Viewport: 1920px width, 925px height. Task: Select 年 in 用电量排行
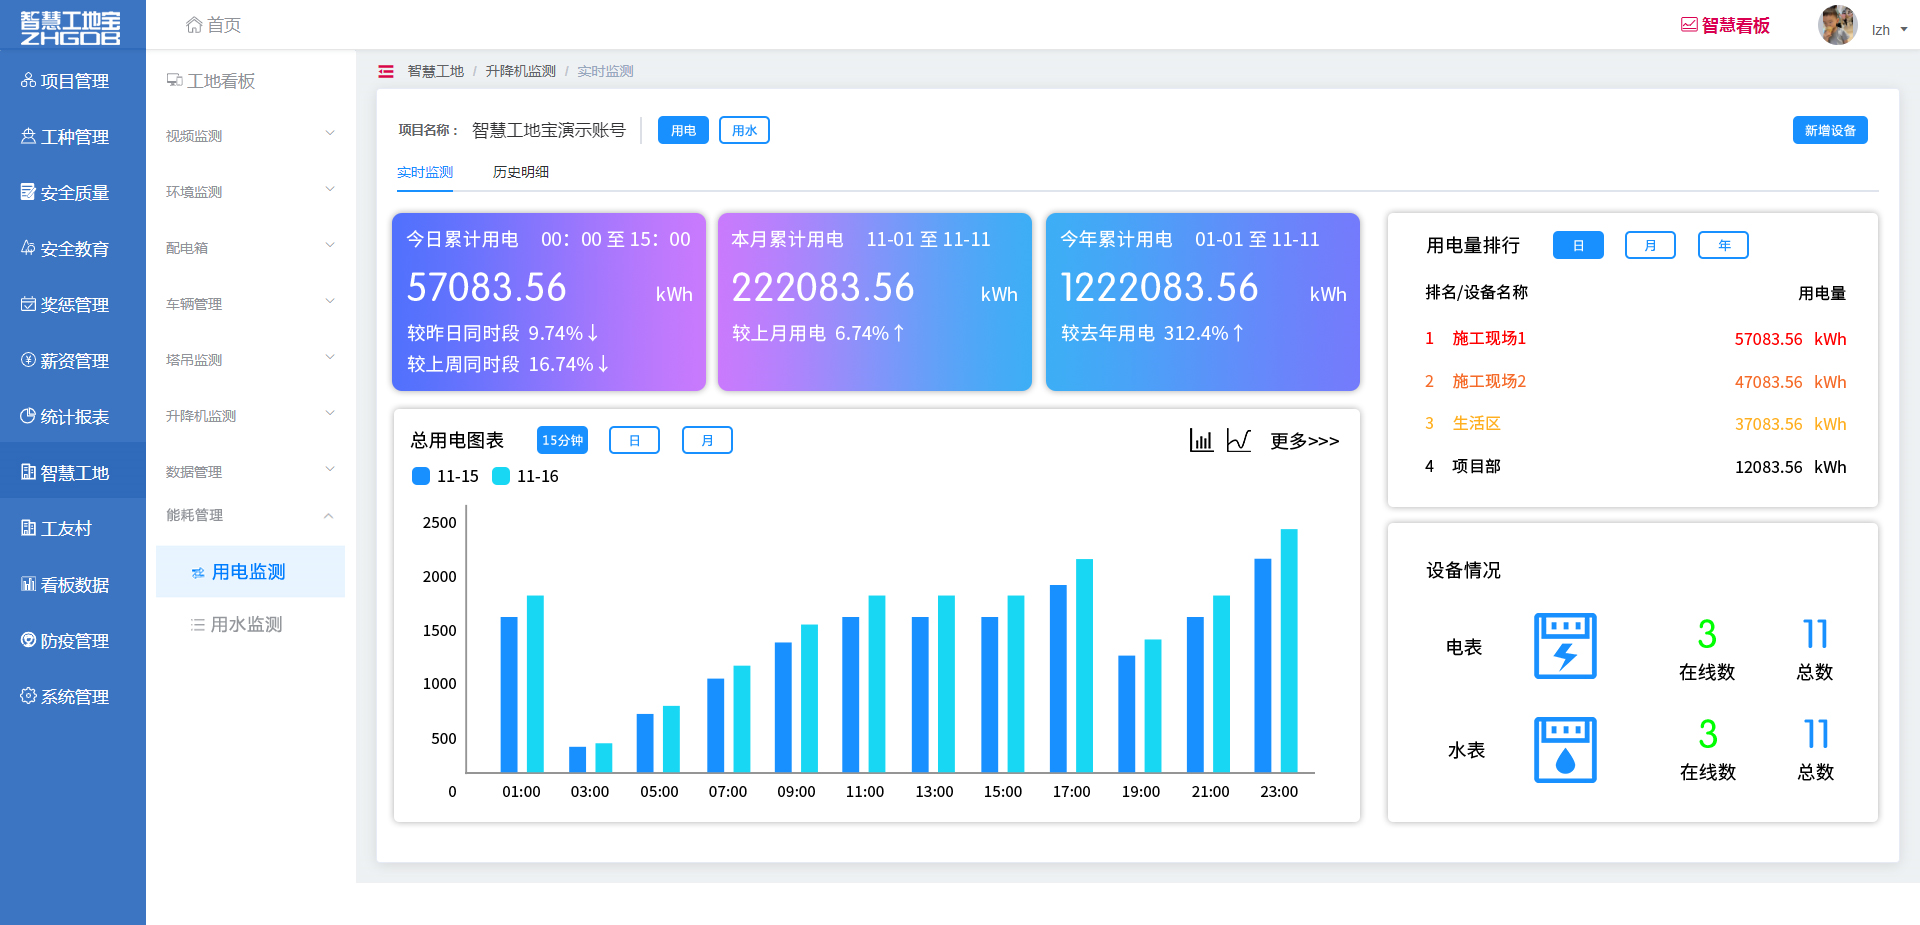[1723, 245]
